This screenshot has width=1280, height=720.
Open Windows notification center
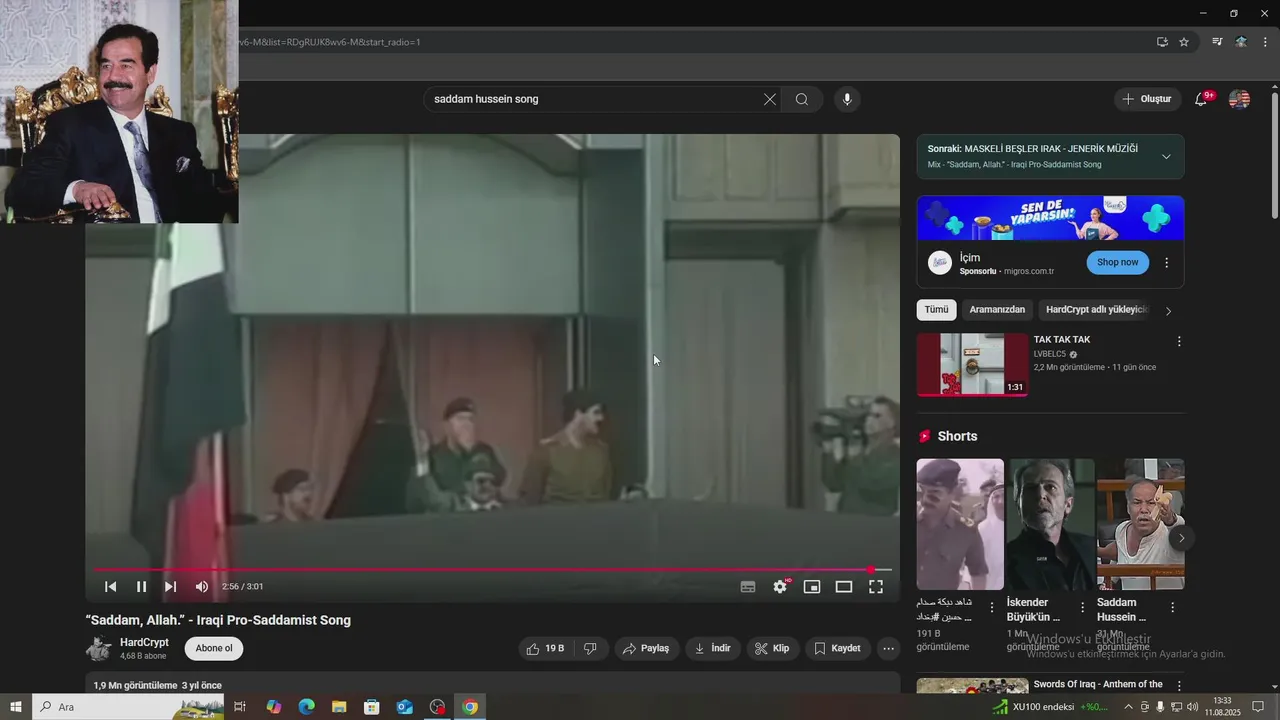pos(1259,707)
